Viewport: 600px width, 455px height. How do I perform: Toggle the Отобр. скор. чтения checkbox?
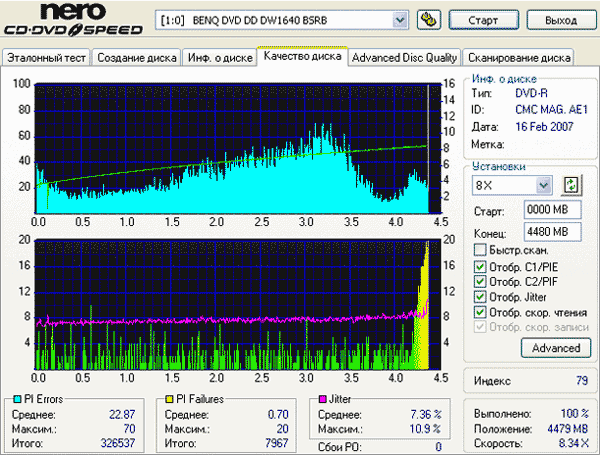pos(480,312)
